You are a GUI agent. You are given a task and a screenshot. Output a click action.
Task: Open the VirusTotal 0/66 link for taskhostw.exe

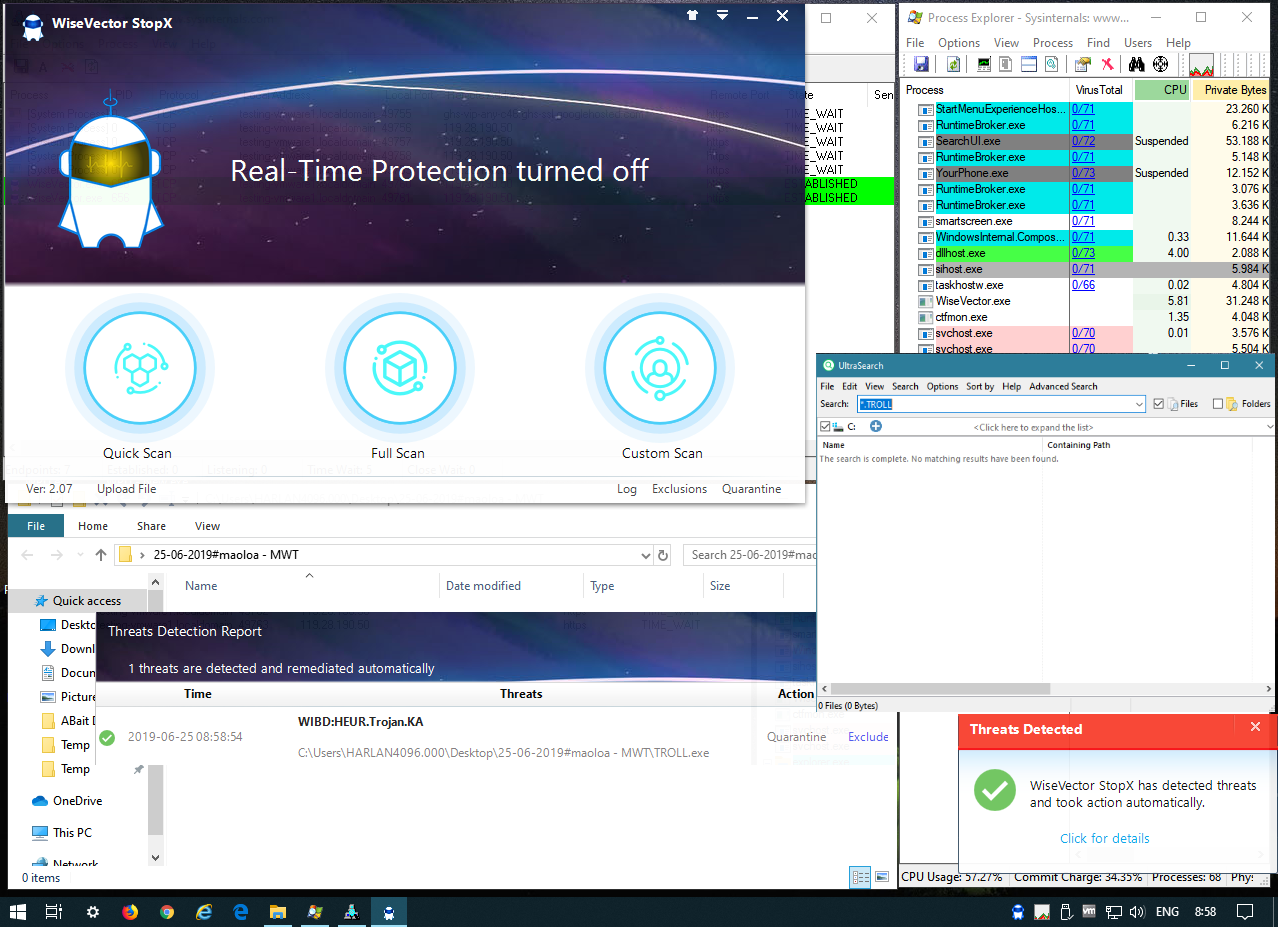point(1083,285)
